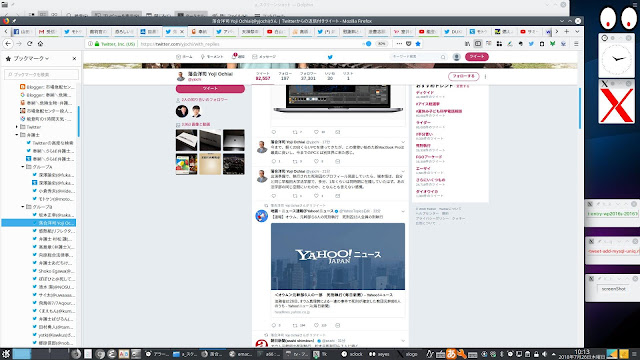Open the Firefox home page icon
This screenshot has width=640, height=360.
pos(40,44)
